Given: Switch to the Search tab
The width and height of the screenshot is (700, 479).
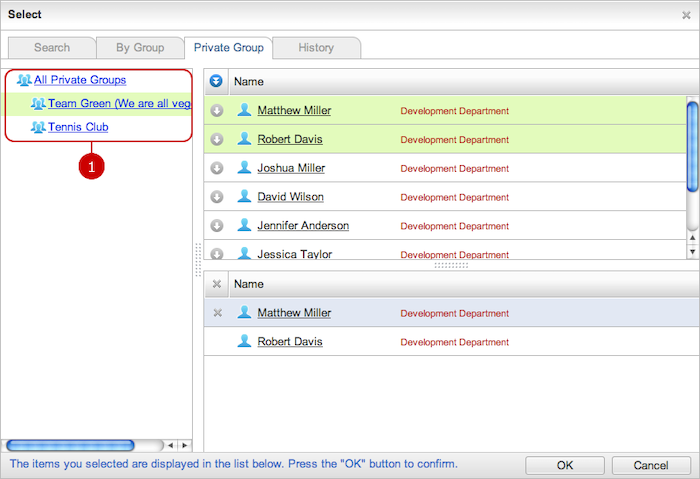Looking at the screenshot, I should tap(52, 47).
